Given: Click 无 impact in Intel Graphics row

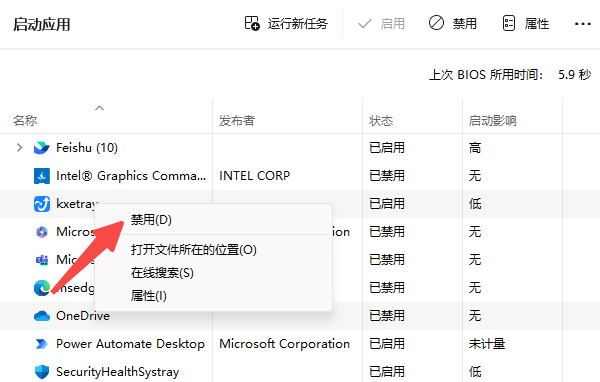Looking at the screenshot, I should coord(475,176).
